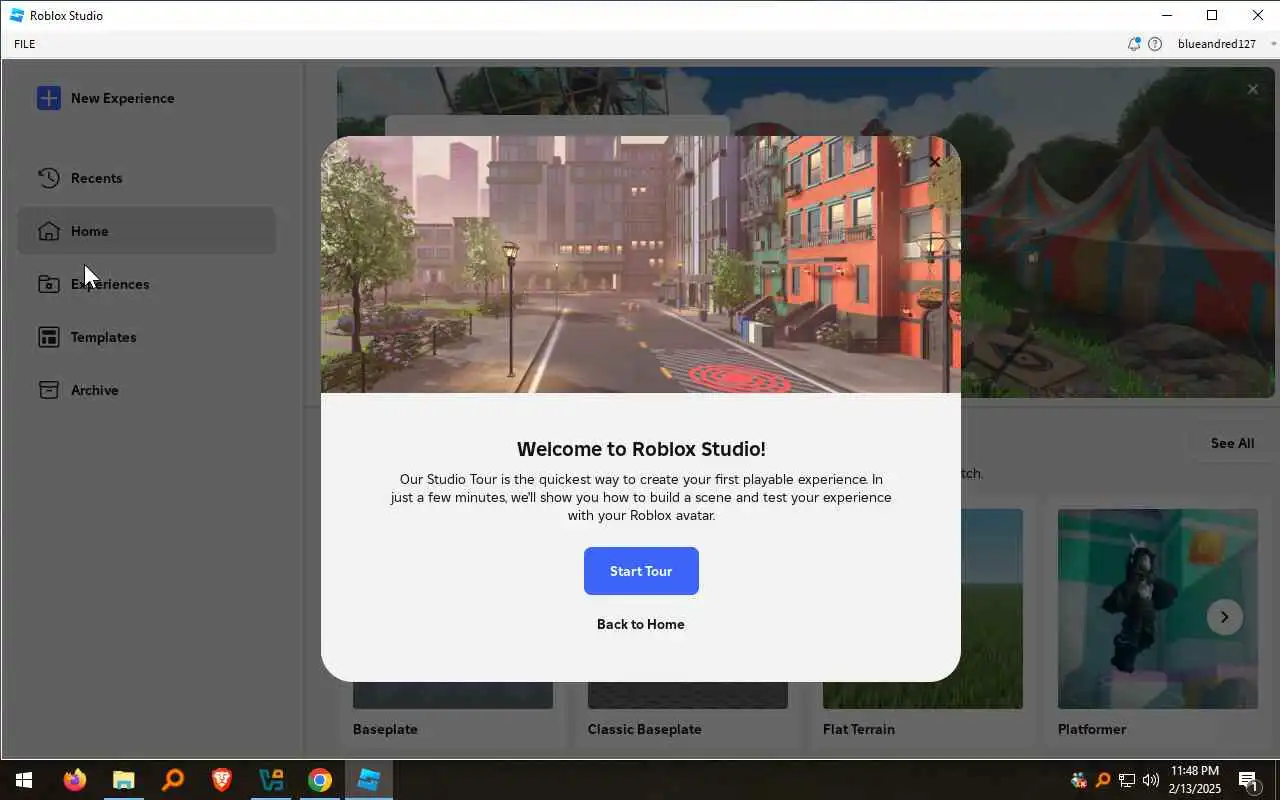Open the Windows Start menu

24,780
